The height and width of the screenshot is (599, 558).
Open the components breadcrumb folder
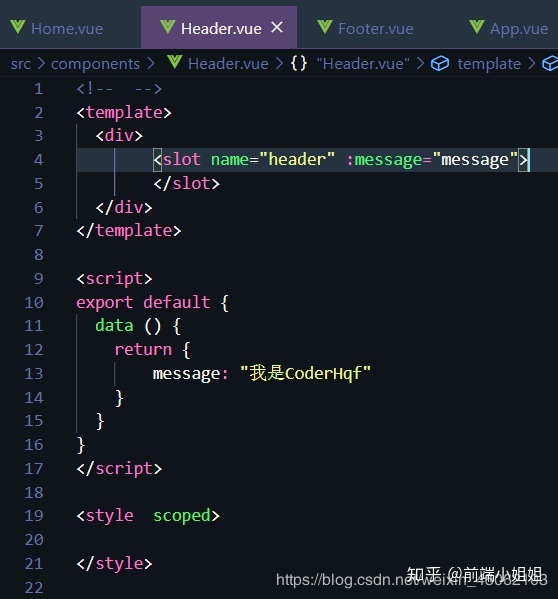95,64
